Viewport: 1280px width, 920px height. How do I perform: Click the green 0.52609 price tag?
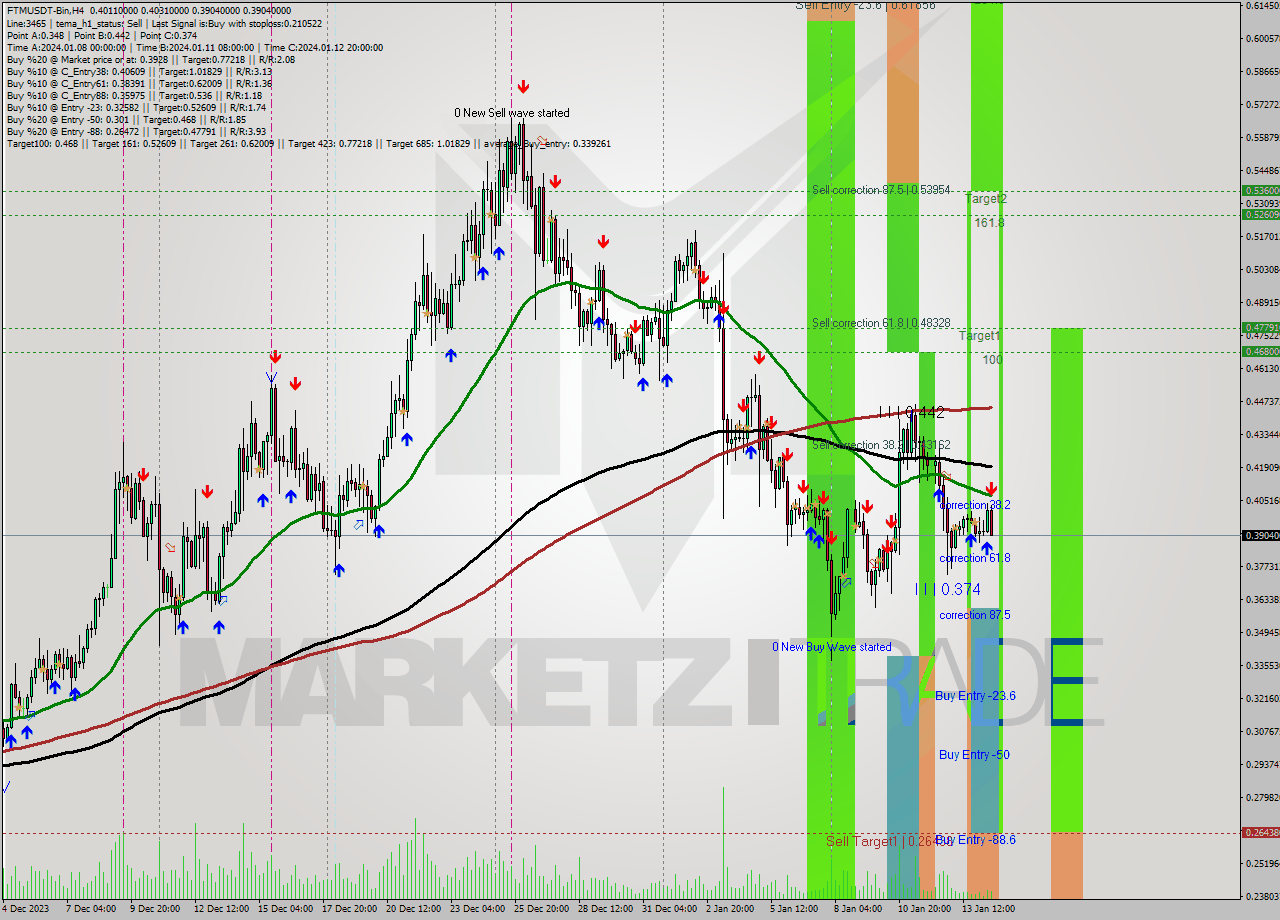pos(1260,214)
